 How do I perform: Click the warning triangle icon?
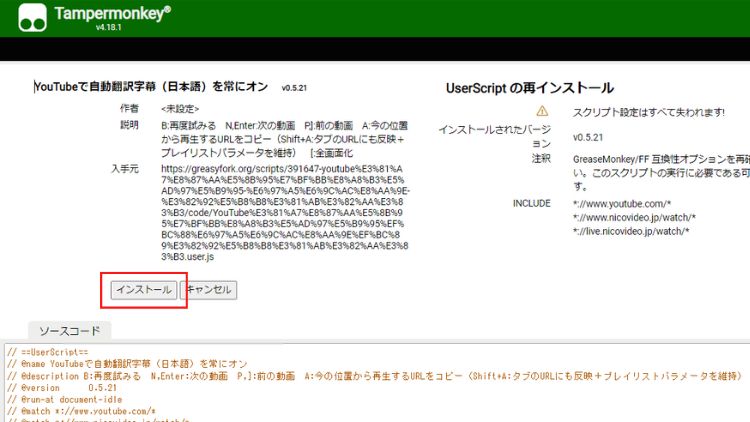542,111
